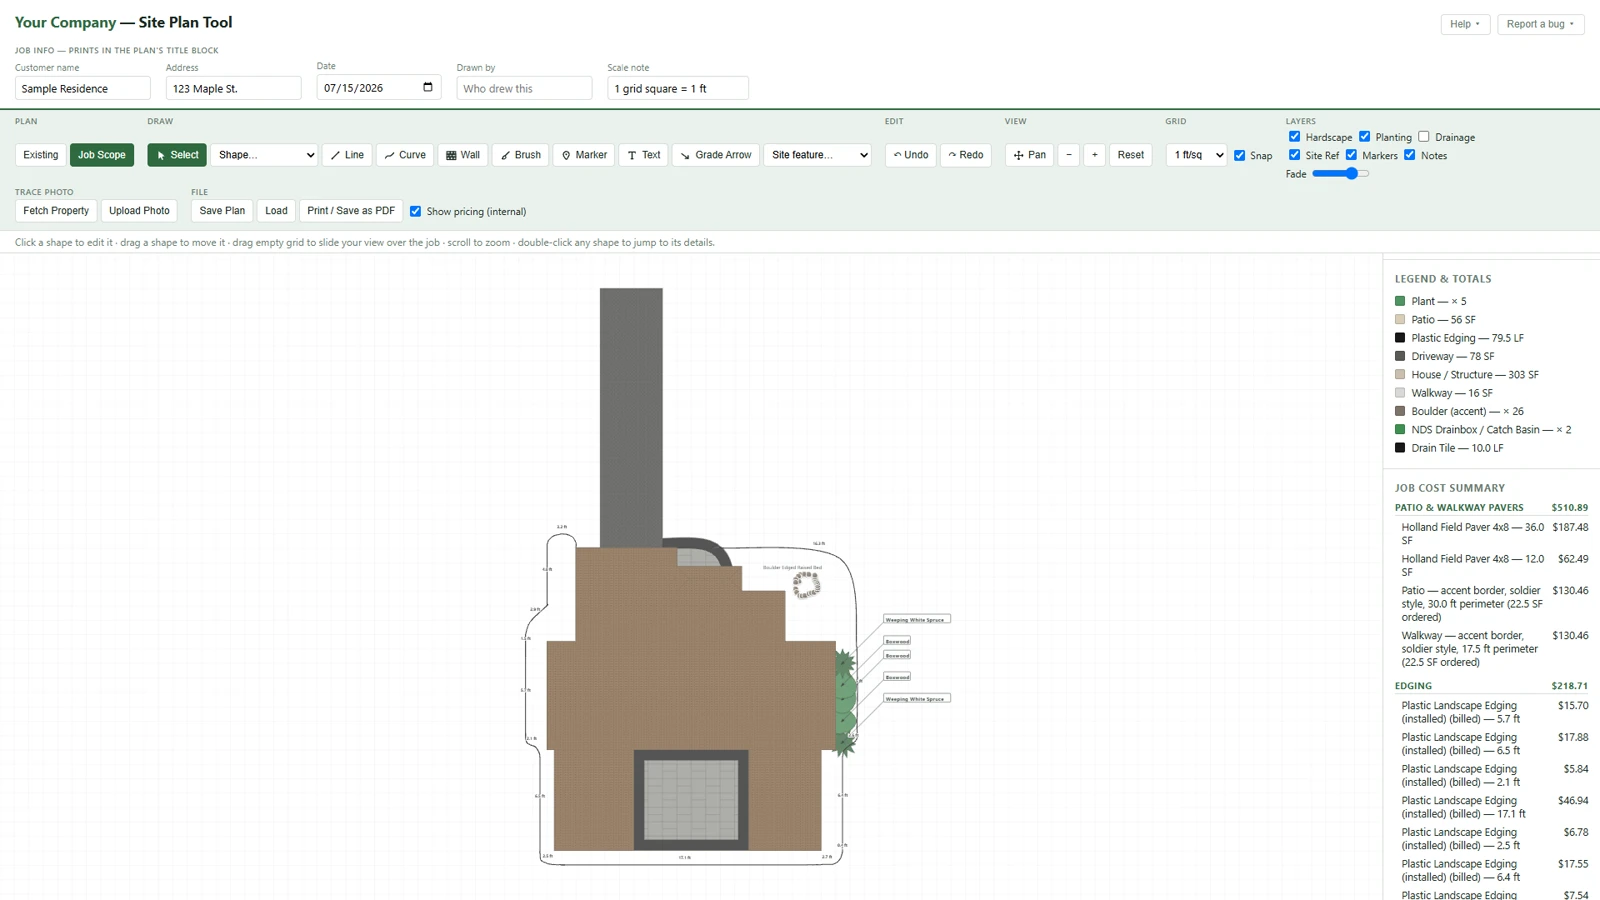Enable the Drainage layer checkbox

pyautogui.click(x=1423, y=137)
